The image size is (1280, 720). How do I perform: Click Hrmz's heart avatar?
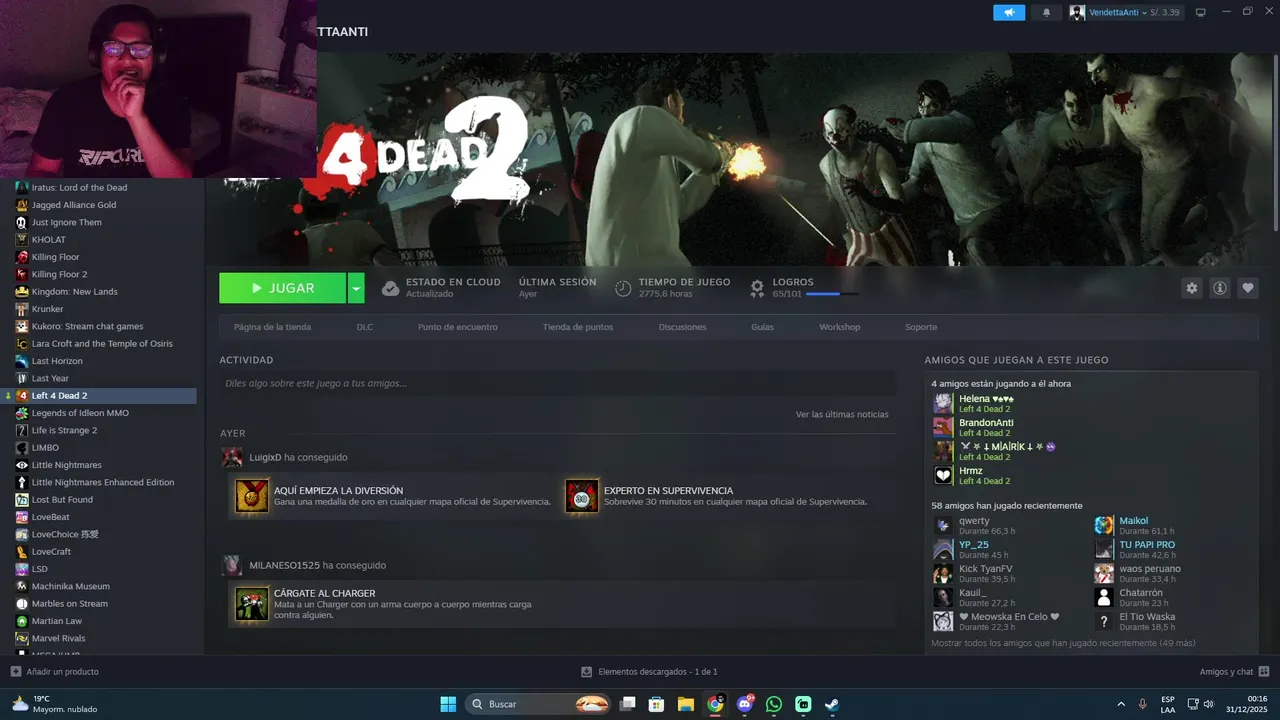[x=943, y=475]
